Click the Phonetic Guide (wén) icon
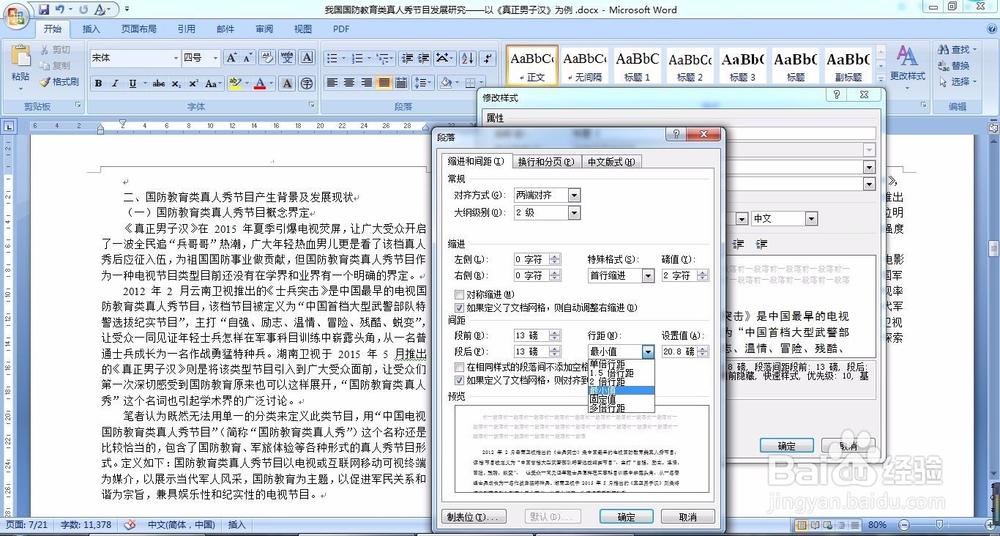 pyautogui.click(x=287, y=58)
